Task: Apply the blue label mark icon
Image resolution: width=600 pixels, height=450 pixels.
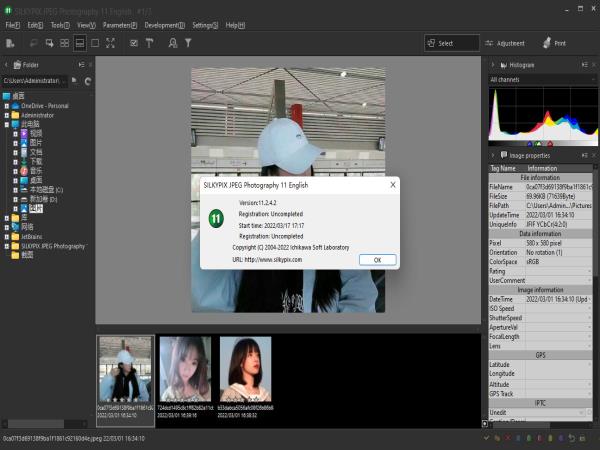Action: coord(518,438)
